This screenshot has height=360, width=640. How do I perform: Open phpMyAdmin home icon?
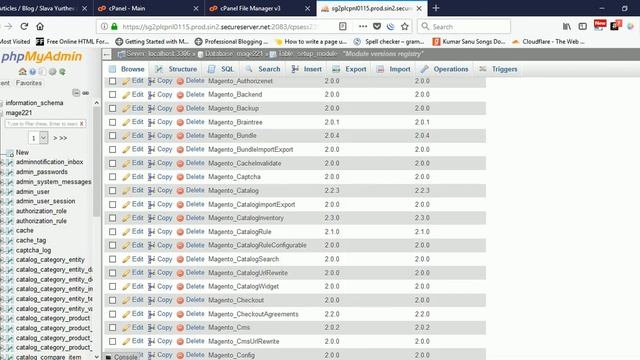click(x=22, y=71)
